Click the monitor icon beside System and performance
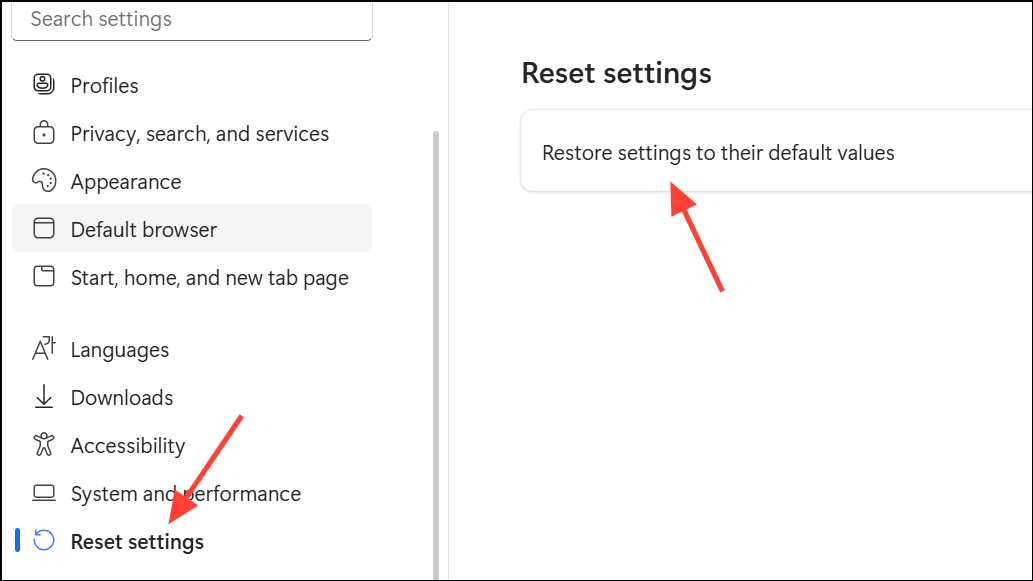1033x581 pixels. (45, 493)
